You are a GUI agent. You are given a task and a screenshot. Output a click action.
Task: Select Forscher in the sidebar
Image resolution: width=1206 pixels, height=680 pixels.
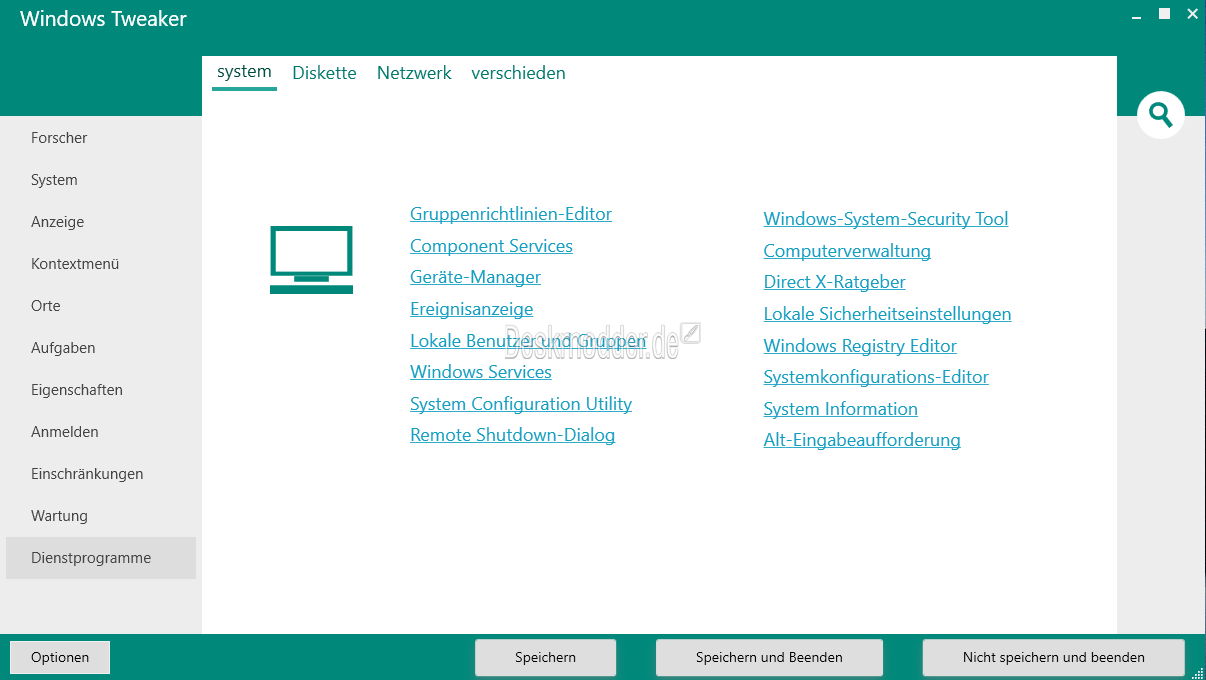click(101, 138)
